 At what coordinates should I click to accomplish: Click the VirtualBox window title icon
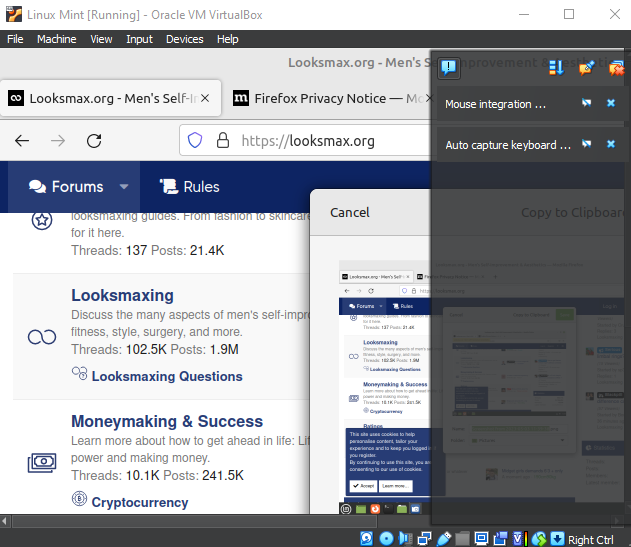click(x=14, y=14)
